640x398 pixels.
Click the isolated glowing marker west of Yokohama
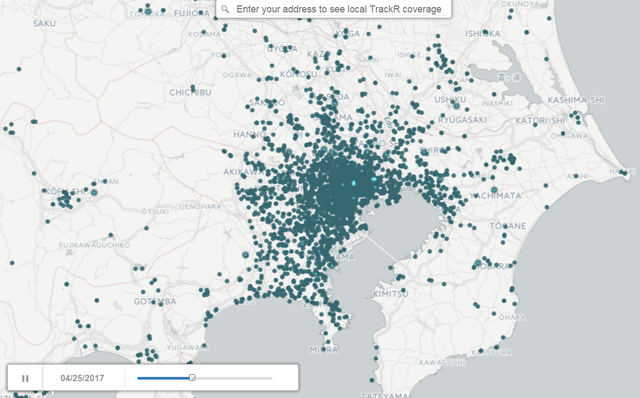(x=246, y=255)
